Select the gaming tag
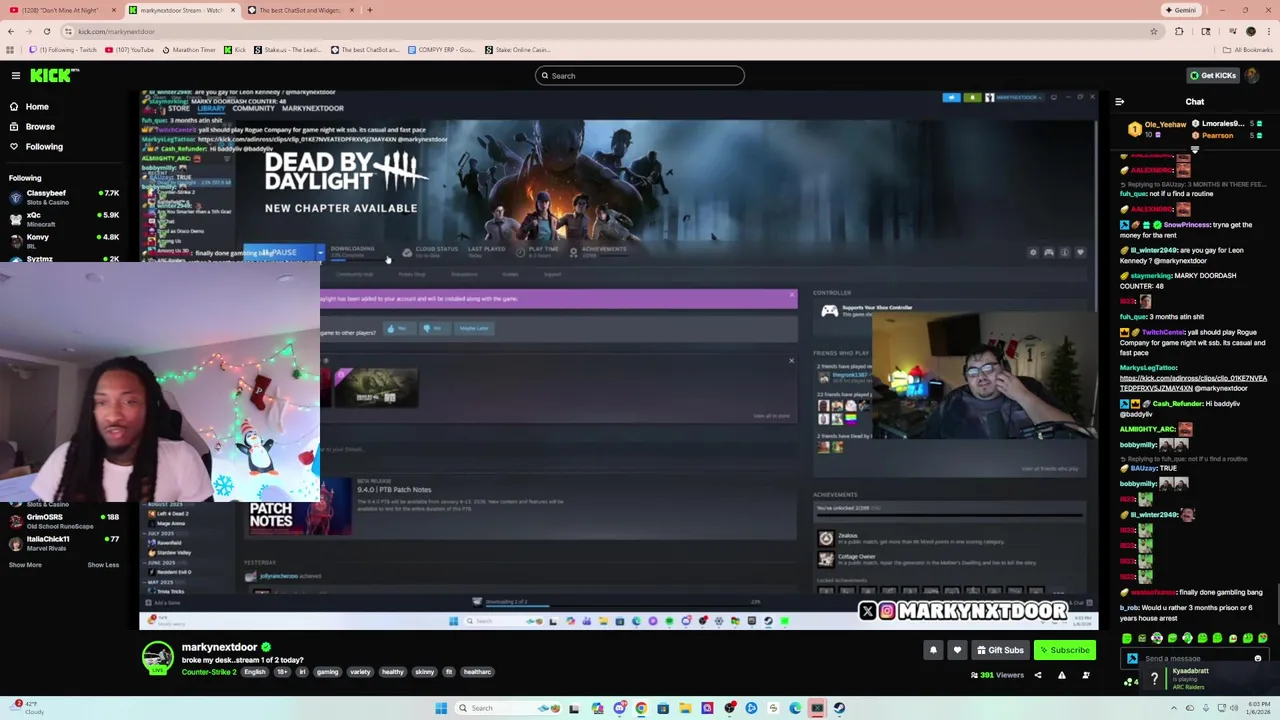Viewport: 1280px width, 720px height. point(328,672)
